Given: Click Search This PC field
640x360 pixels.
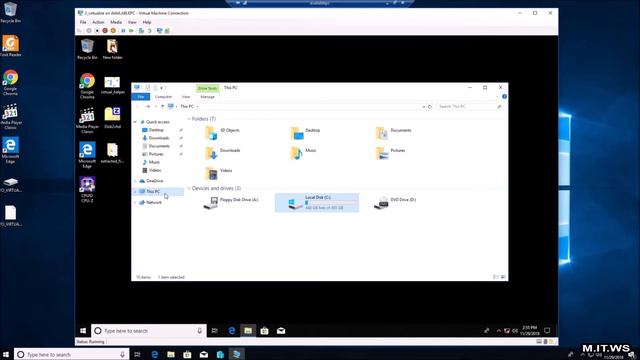Looking at the screenshot, I should 469,107.
